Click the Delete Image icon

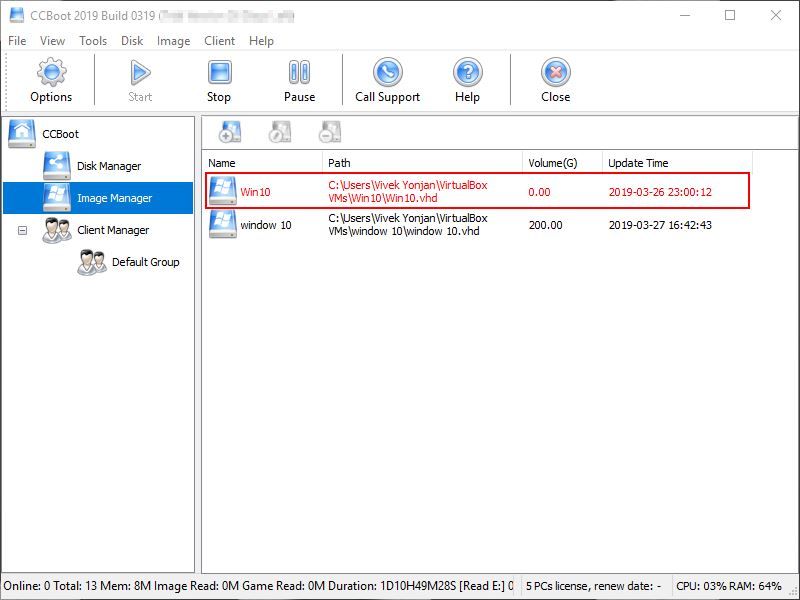(330, 132)
